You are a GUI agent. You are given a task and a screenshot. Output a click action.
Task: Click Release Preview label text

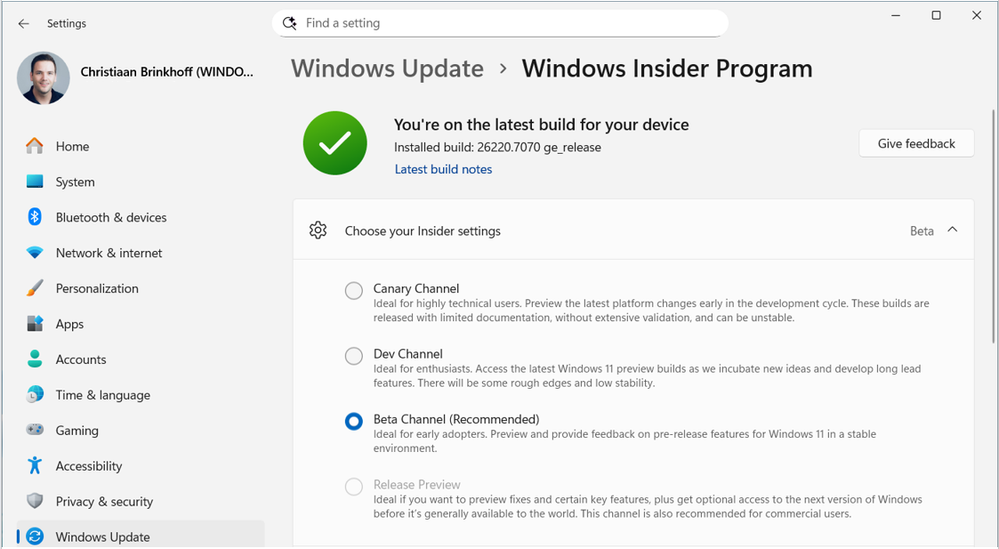417,484
